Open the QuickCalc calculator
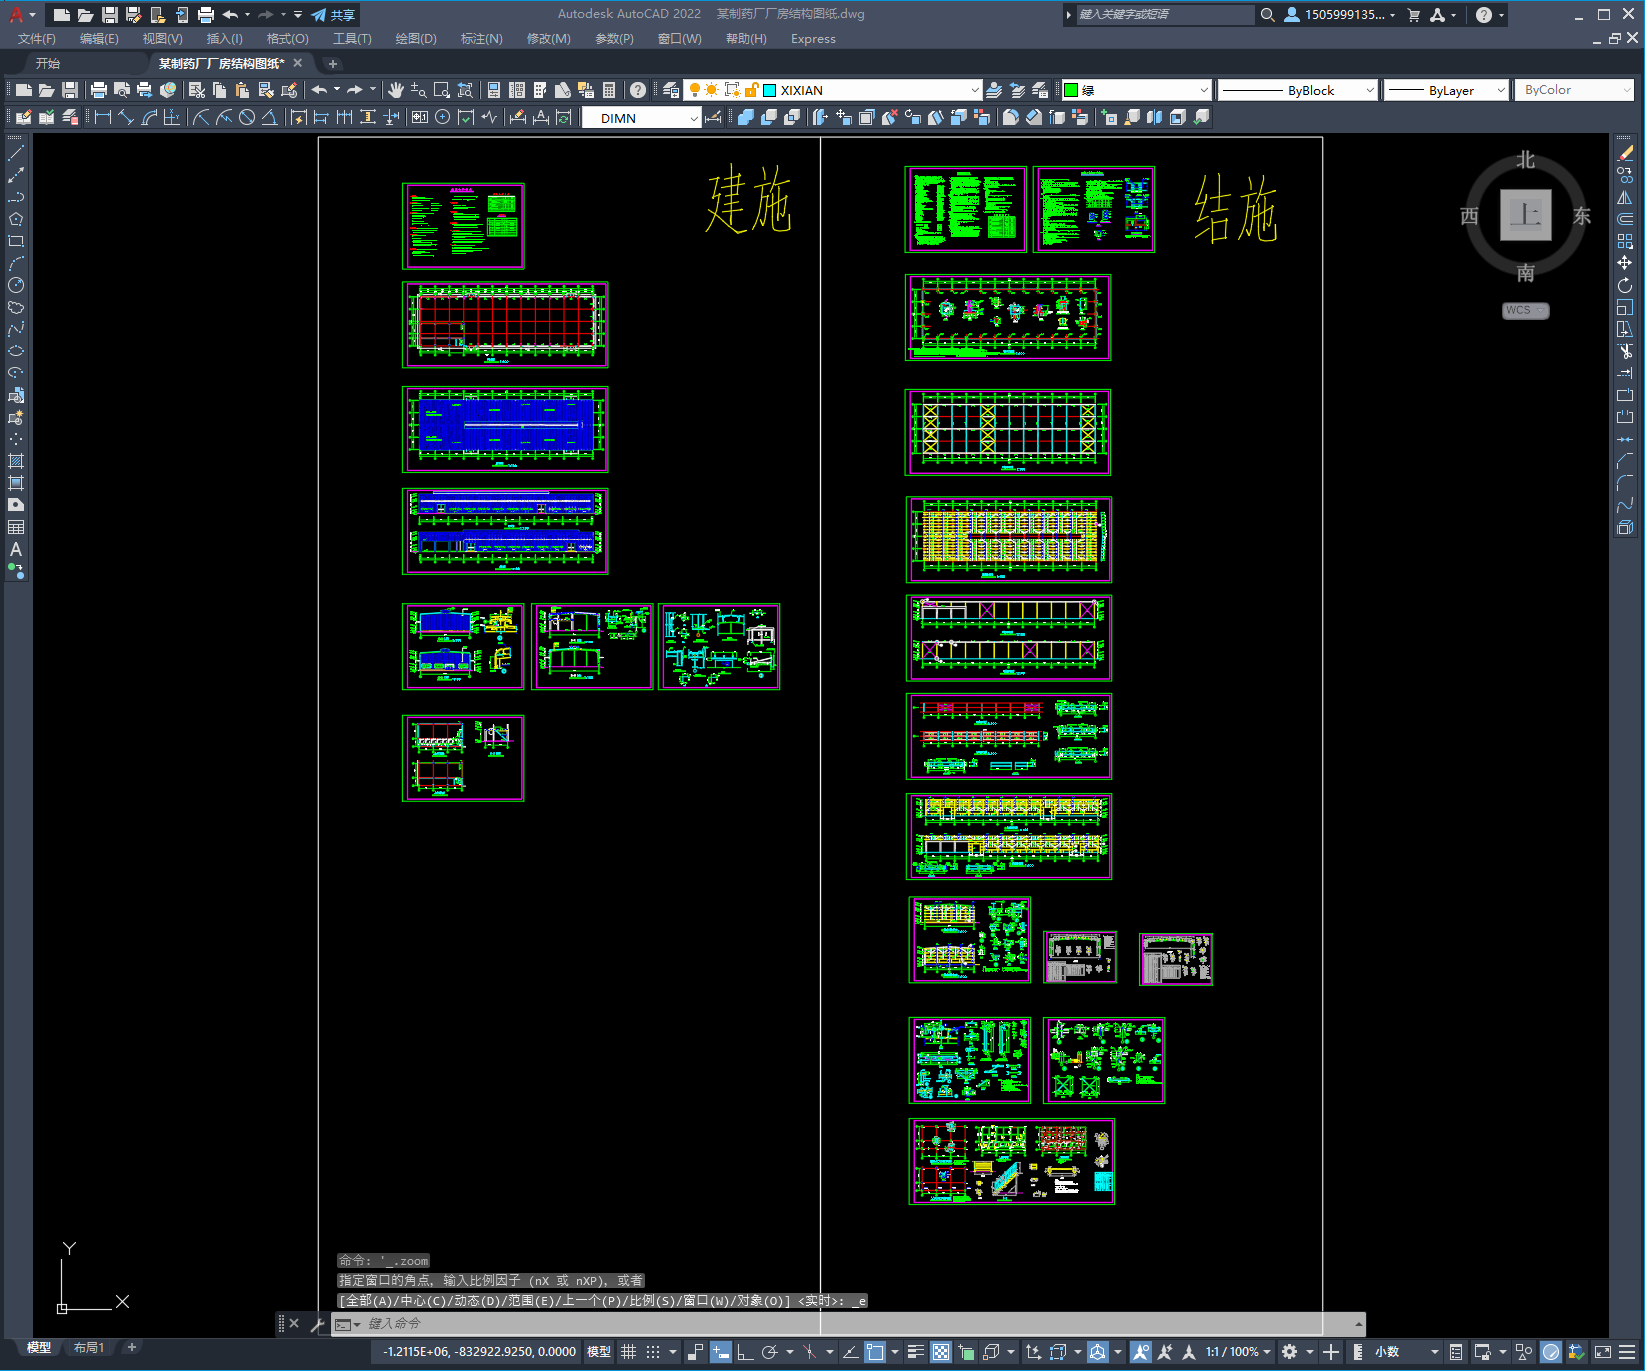The image size is (1645, 1371). click(609, 90)
